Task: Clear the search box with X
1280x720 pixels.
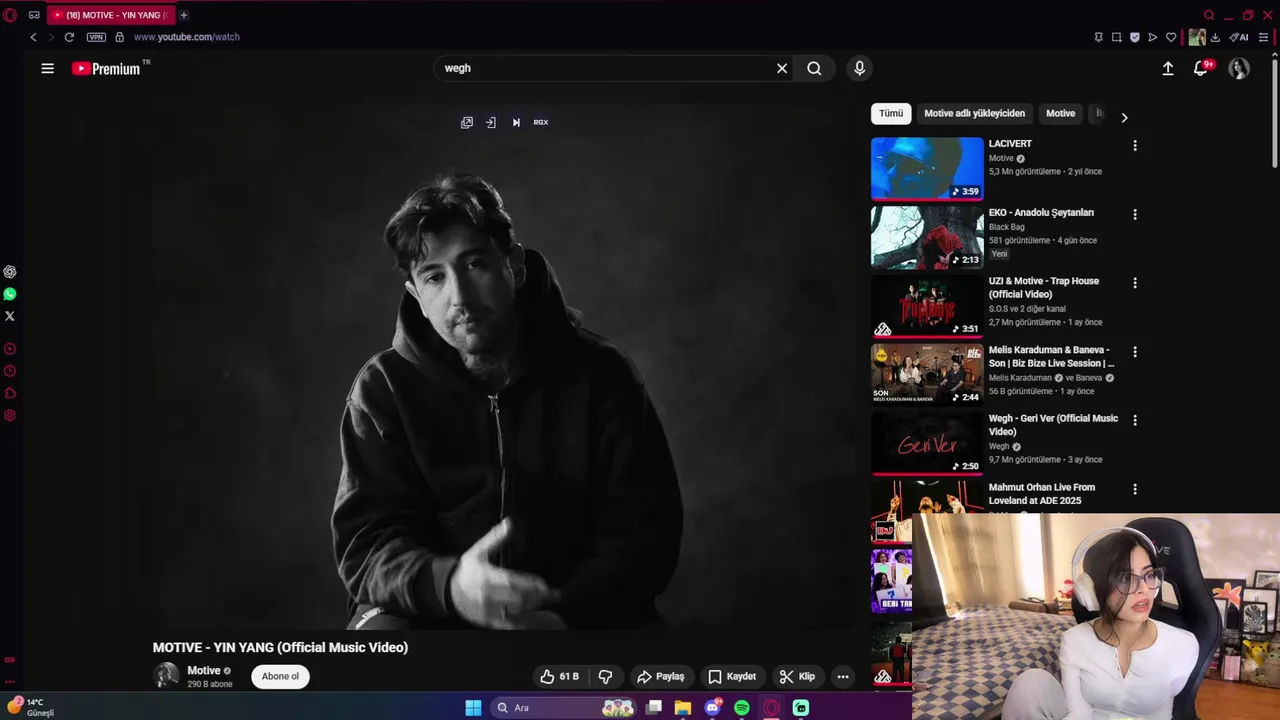Action: point(782,68)
